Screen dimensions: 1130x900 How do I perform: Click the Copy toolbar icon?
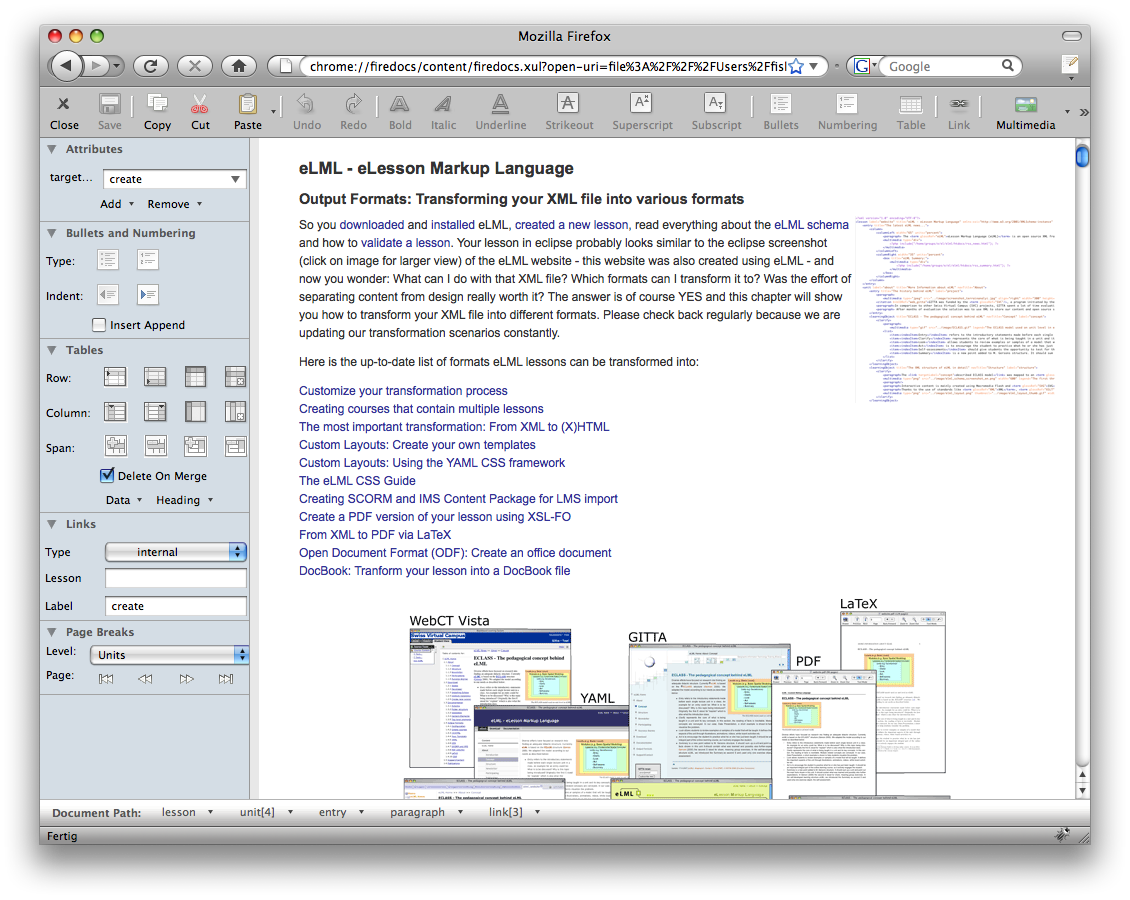(x=156, y=104)
